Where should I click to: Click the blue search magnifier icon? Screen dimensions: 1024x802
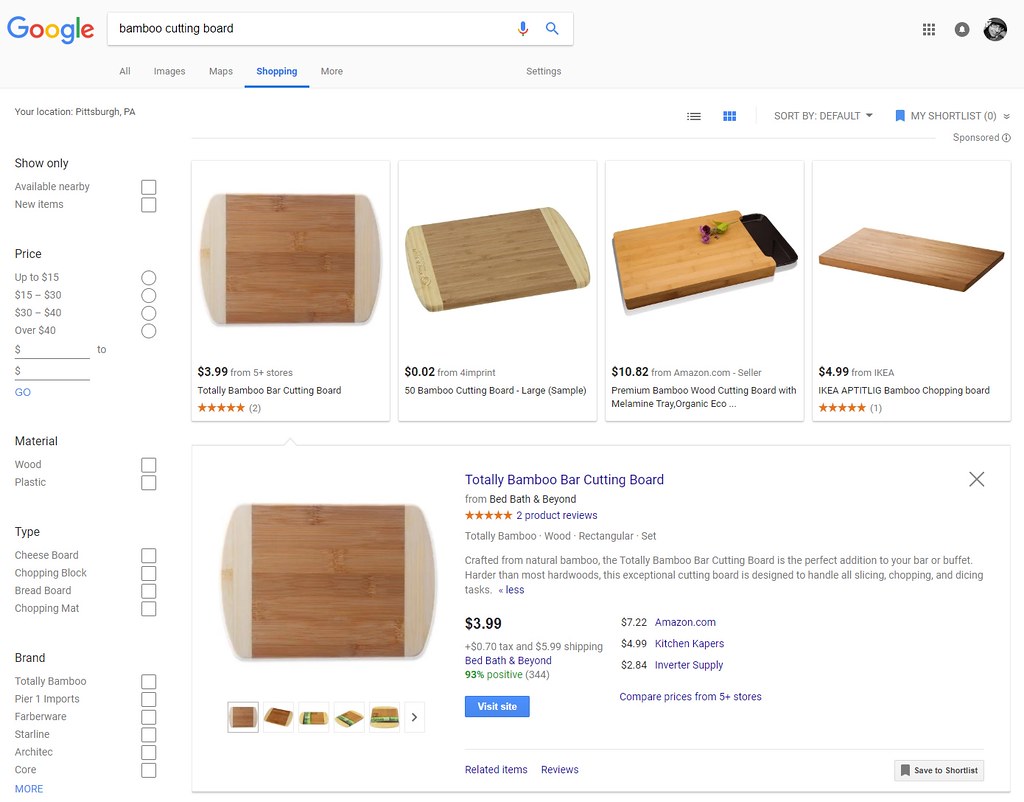552,29
